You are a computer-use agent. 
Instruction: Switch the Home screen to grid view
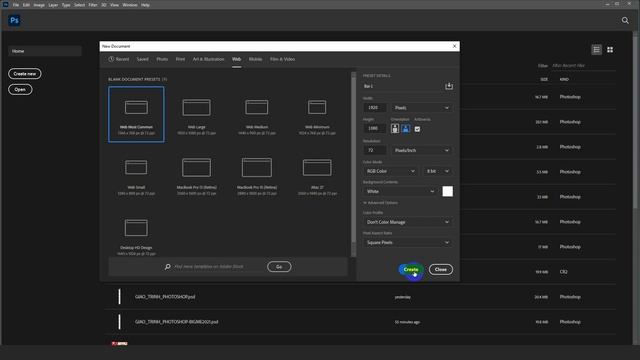click(610, 50)
